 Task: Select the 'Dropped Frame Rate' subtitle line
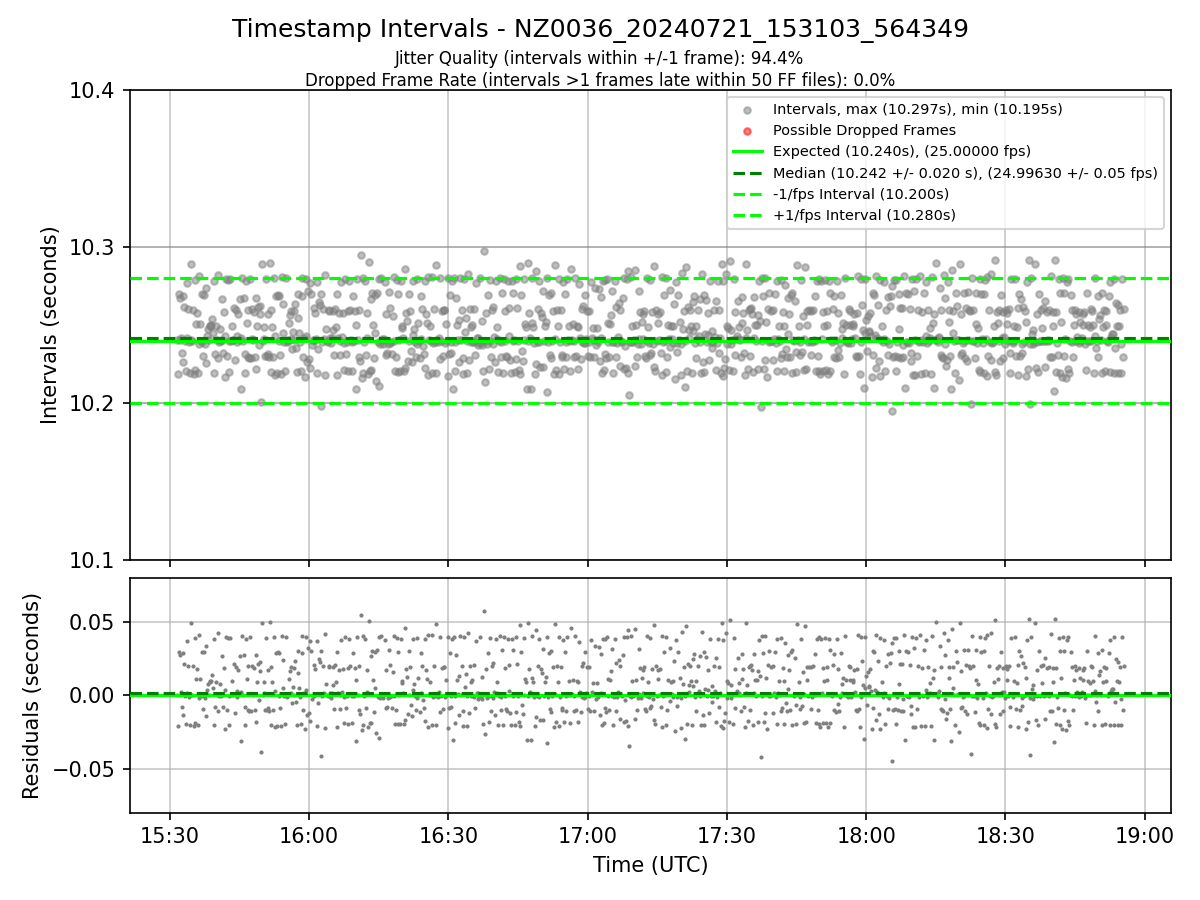click(x=600, y=80)
